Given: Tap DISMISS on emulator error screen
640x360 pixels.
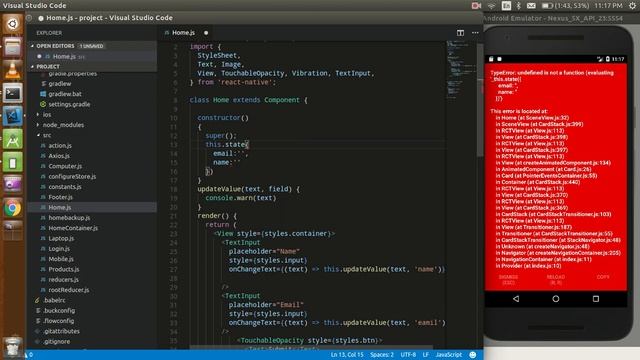Looking at the screenshot, I should [508, 280].
